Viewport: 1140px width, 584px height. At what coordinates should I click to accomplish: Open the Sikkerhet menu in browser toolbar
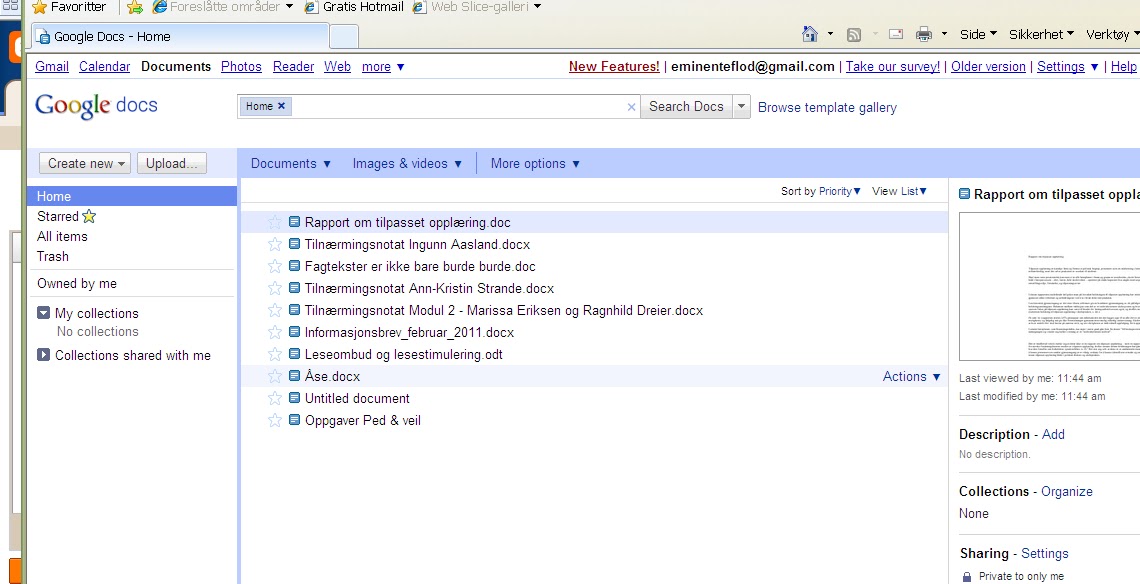[x=1041, y=34]
